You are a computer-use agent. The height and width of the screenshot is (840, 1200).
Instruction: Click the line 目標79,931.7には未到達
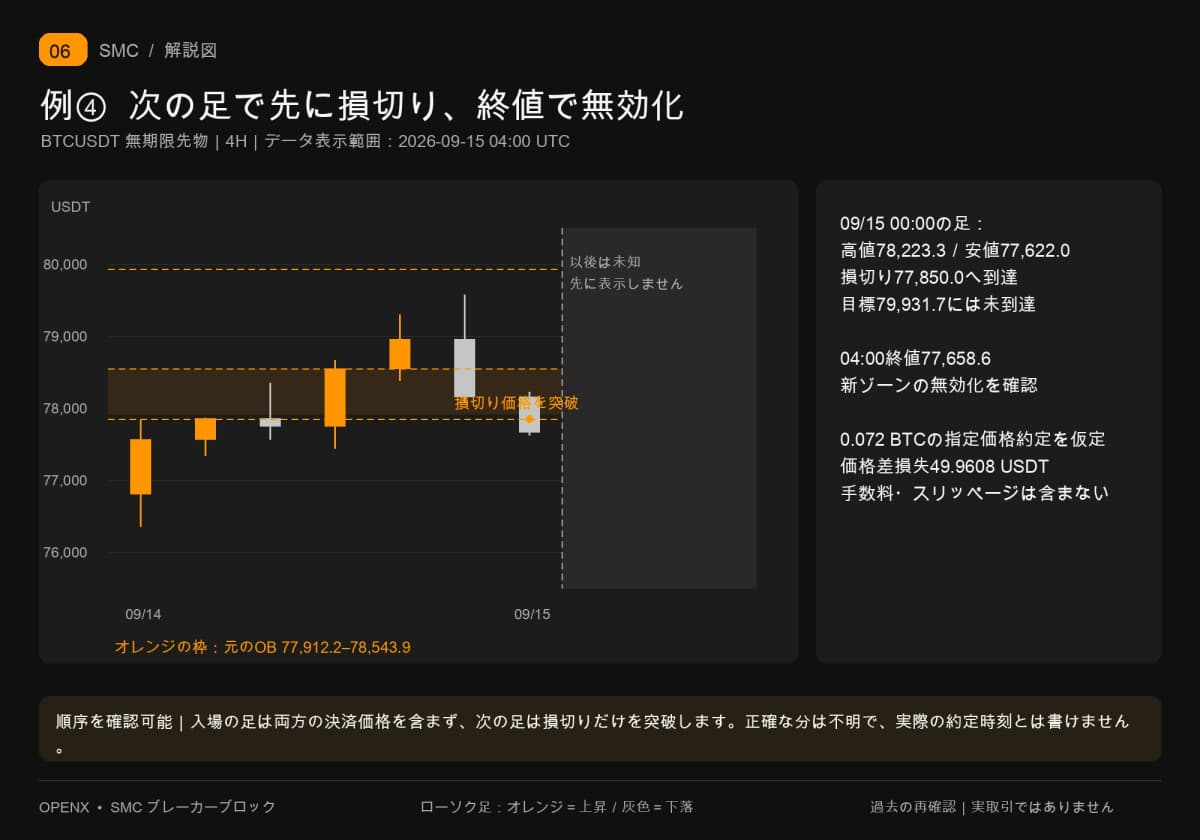click(x=938, y=305)
